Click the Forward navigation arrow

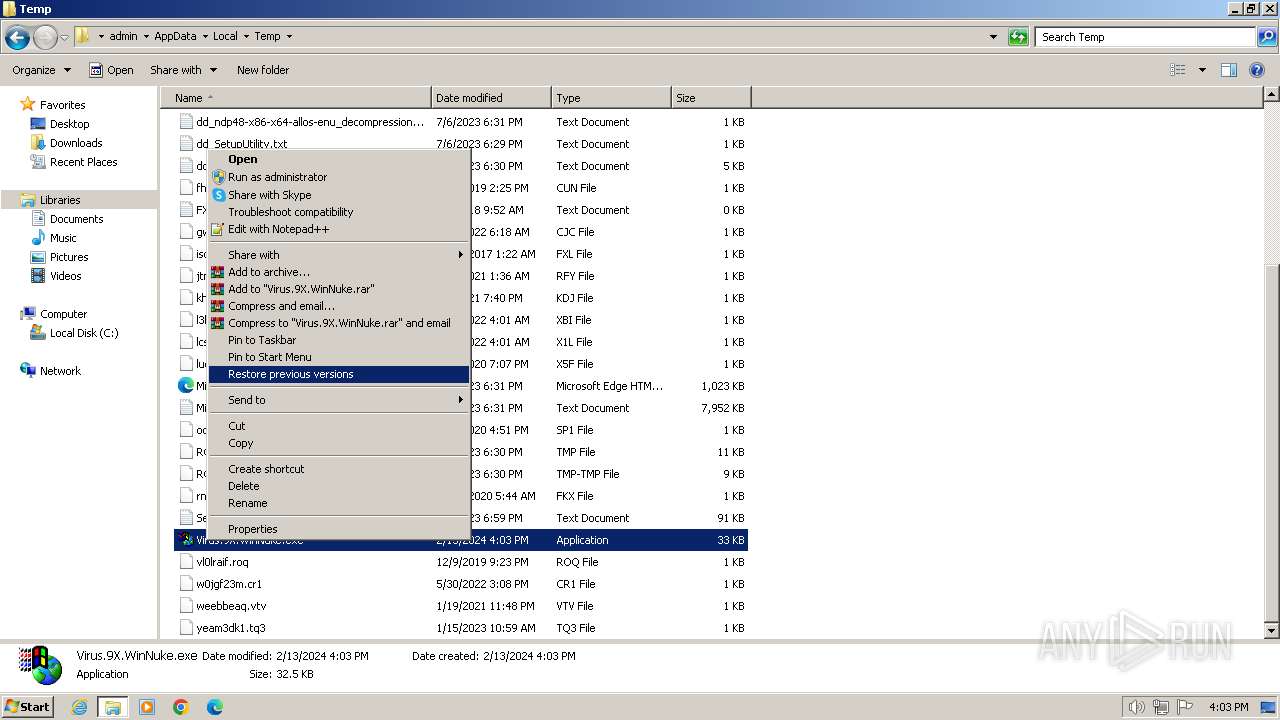click(45, 38)
